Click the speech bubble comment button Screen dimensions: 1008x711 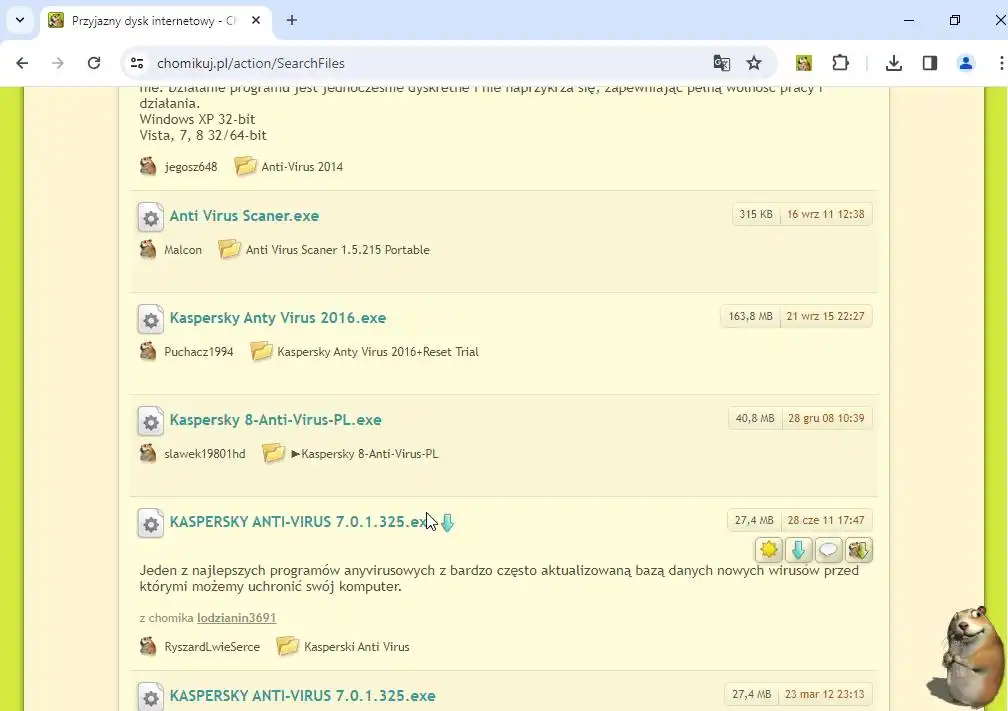(x=829, y=550)
